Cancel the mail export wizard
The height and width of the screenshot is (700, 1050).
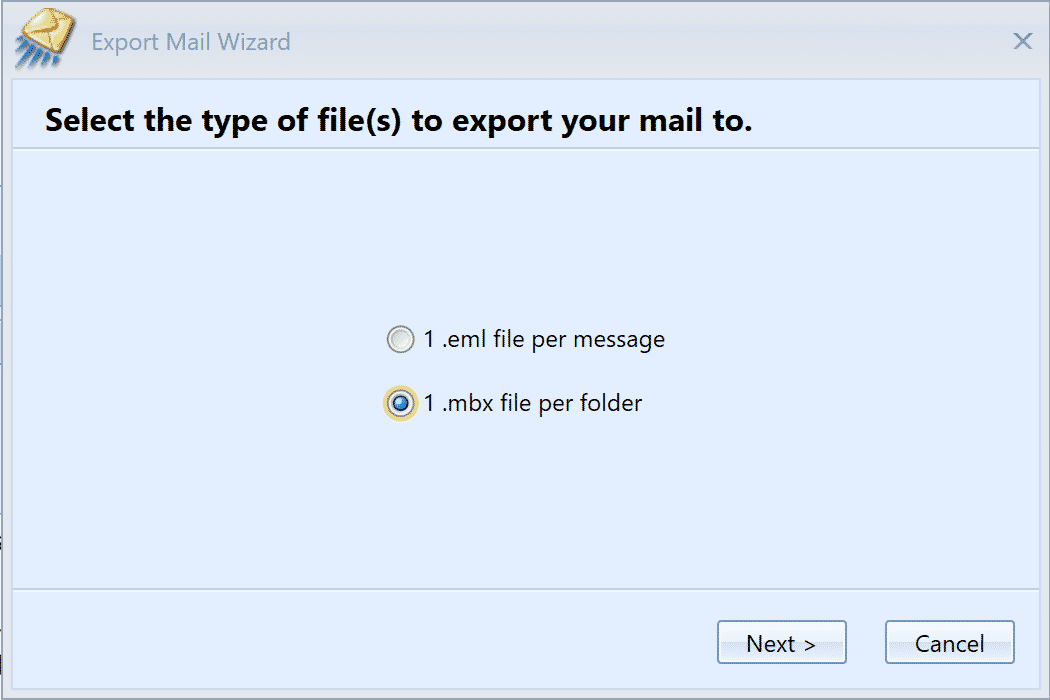950,642
